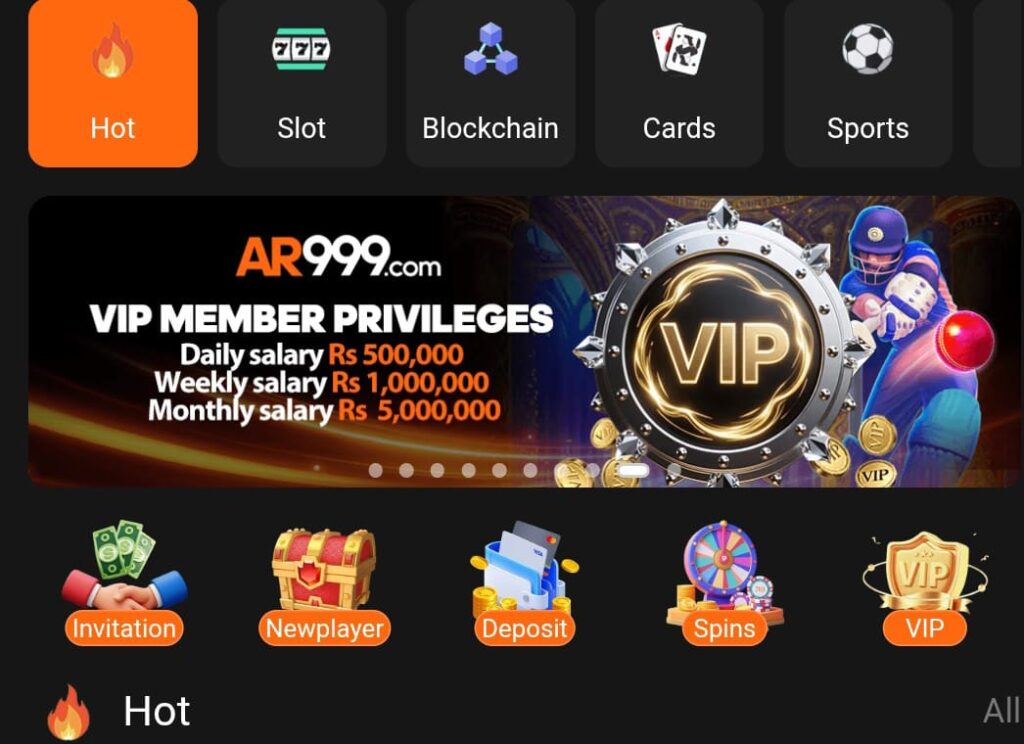The width and height of the screenshot is (1024, 744).
Task: Click the Invitation orange label
Action: [x=124, y=628]
